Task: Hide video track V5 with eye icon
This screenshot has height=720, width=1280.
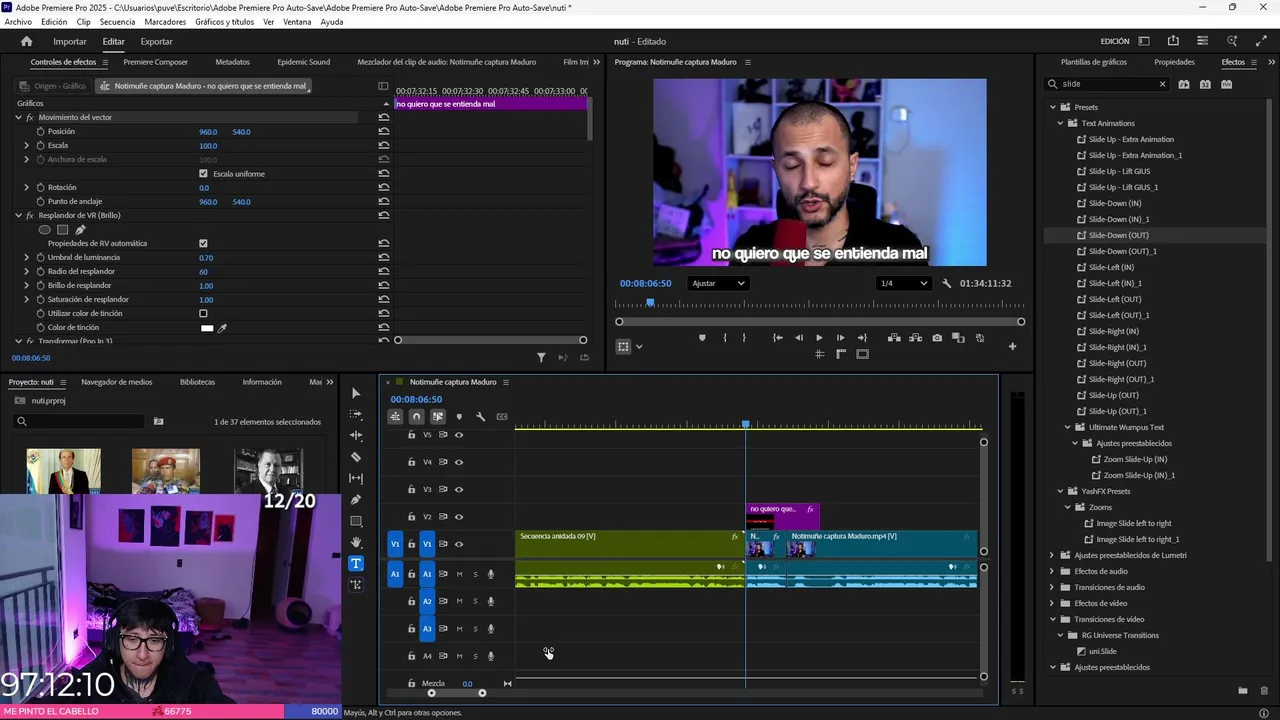Action: click(x=459, y=435)
